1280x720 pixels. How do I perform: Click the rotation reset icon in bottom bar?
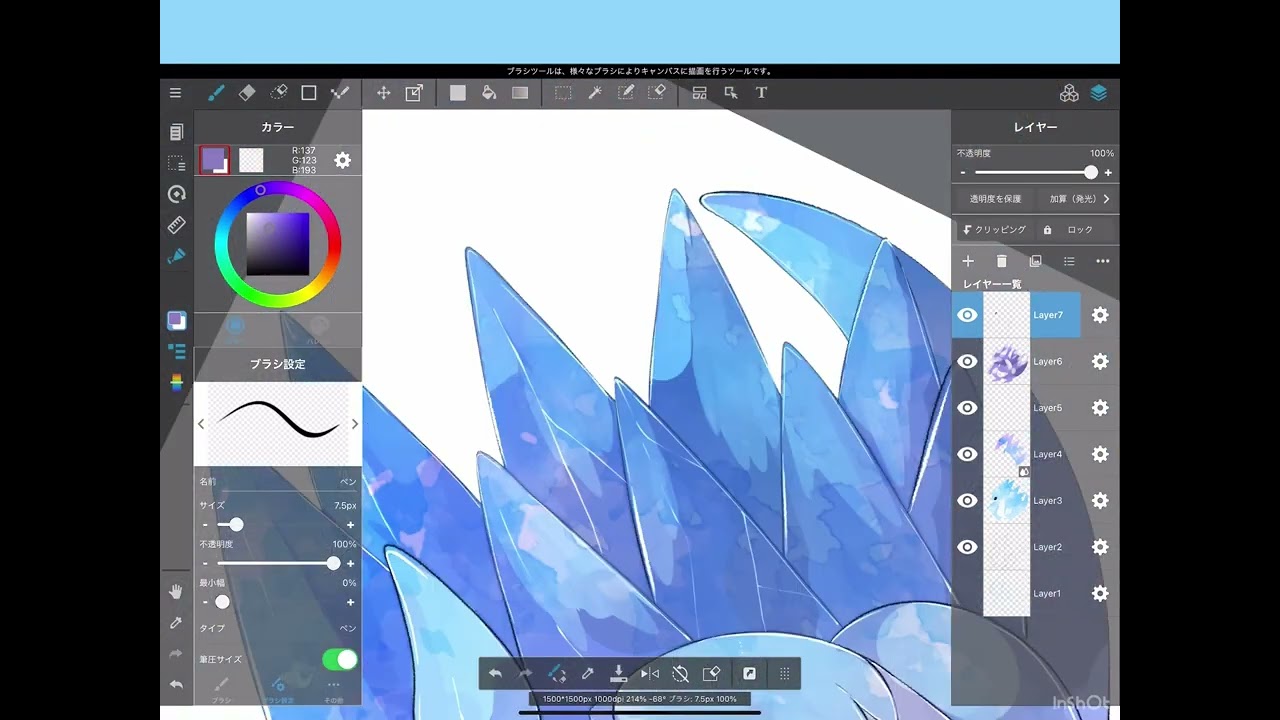(x=680, y=674)
